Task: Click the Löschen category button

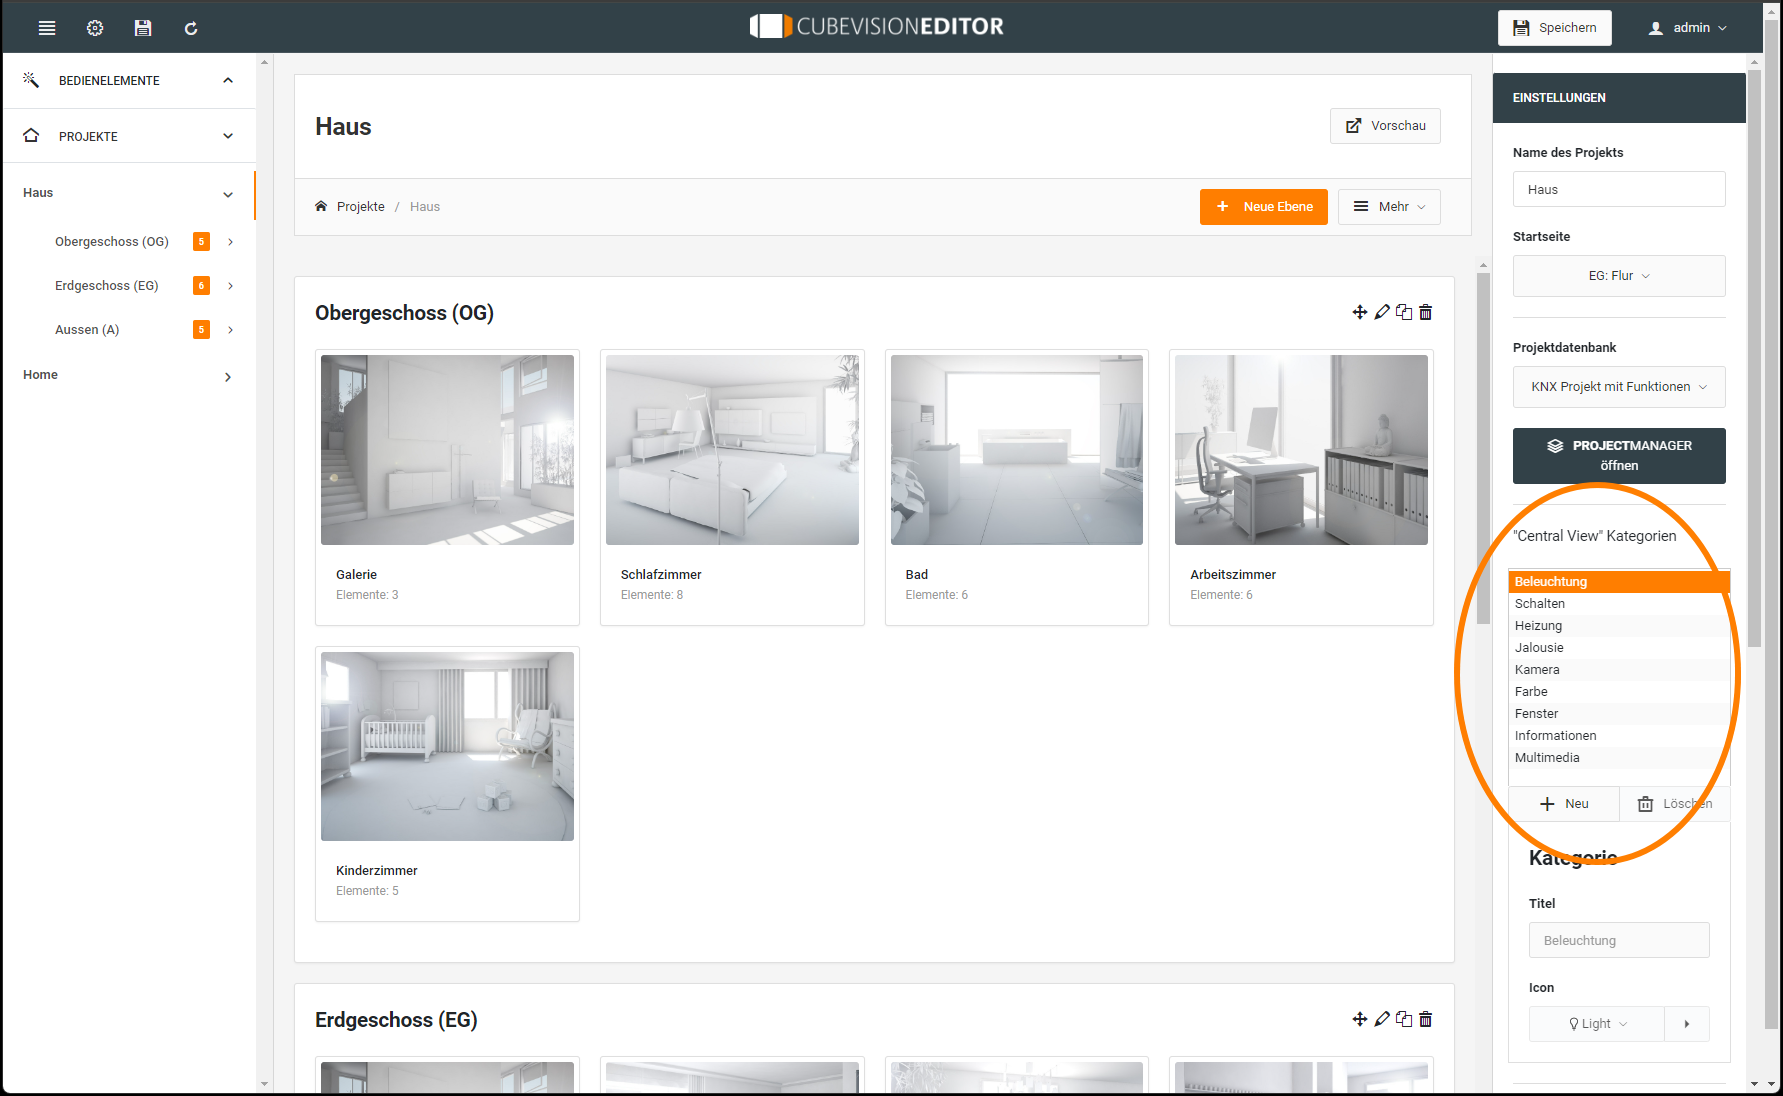Action: click(x=1675, y=804)
